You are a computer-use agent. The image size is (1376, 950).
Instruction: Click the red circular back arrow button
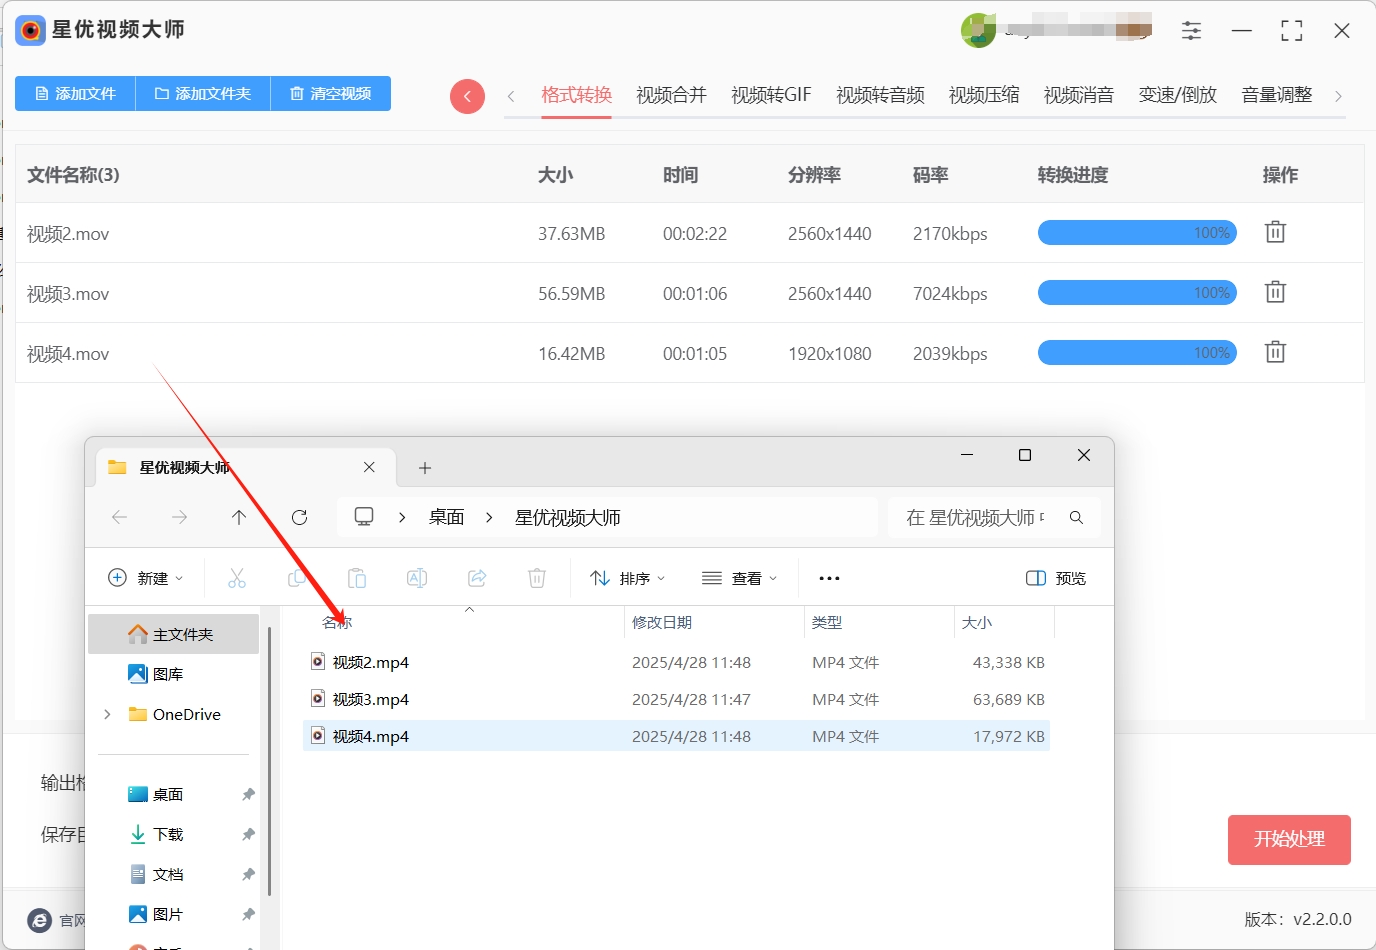click(467, 96)
